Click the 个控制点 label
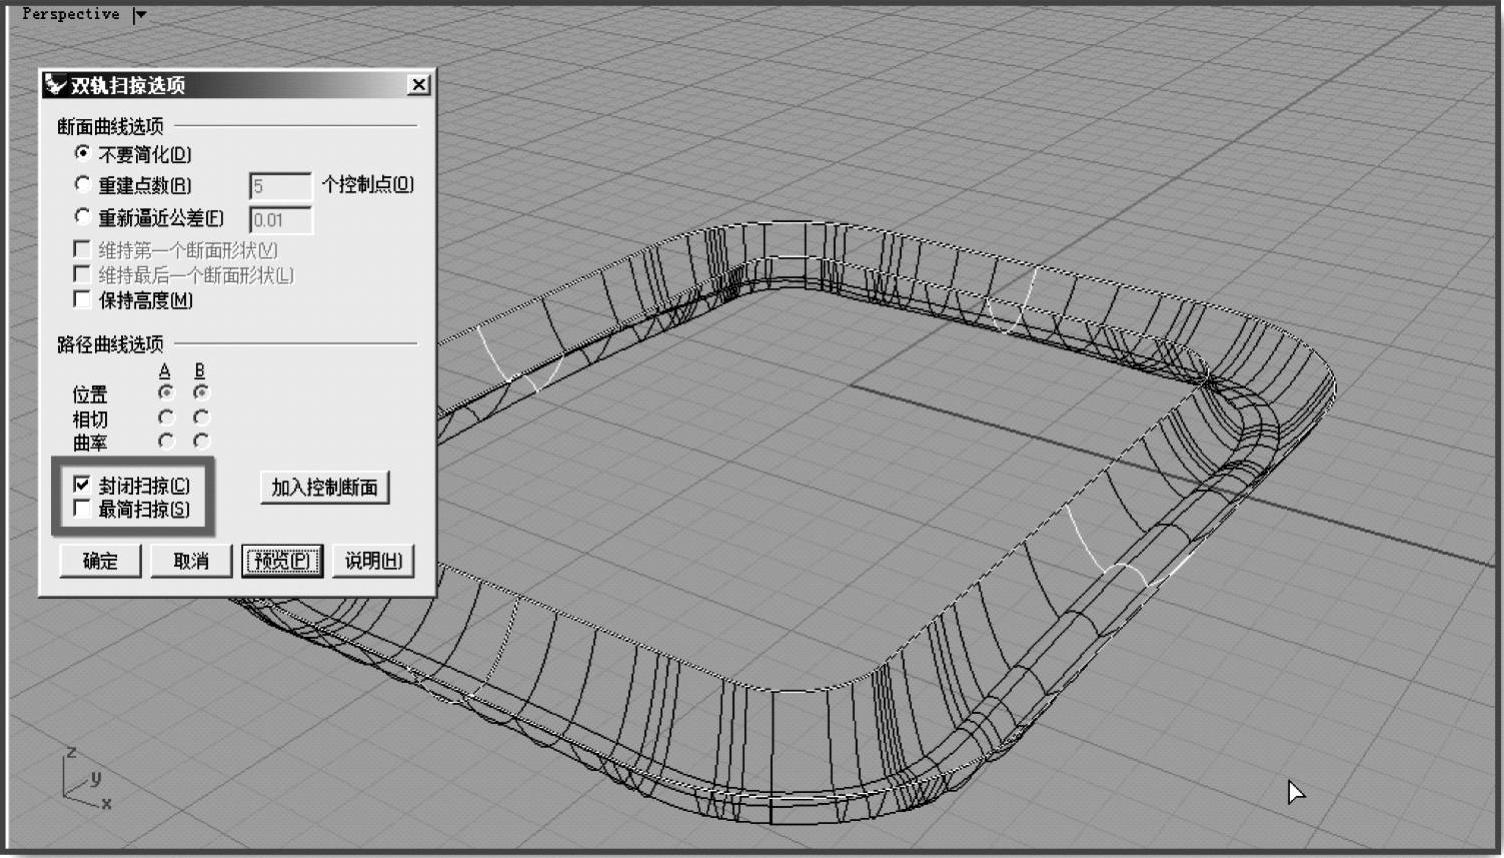The width and height of the screenshot is (1504, 858). (368, 184)
